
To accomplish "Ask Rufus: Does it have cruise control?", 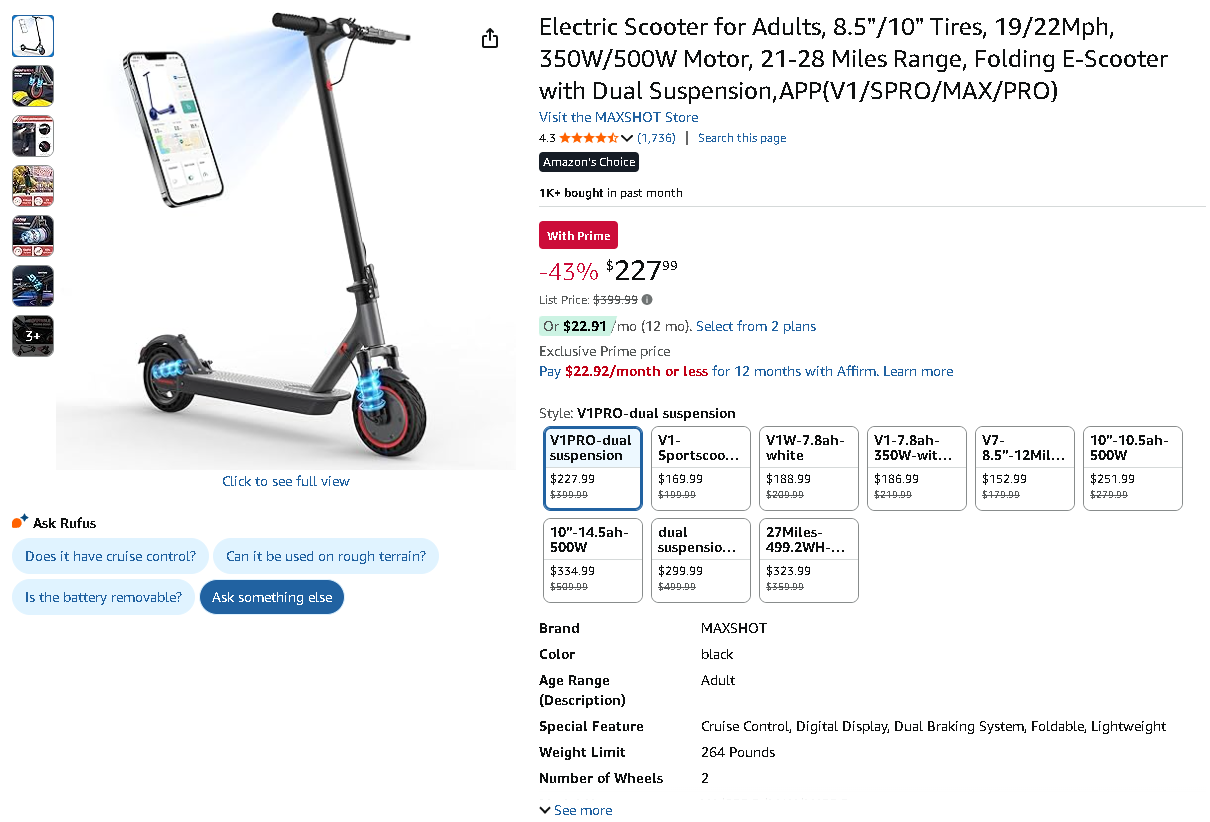I will [x=110, y=556].
